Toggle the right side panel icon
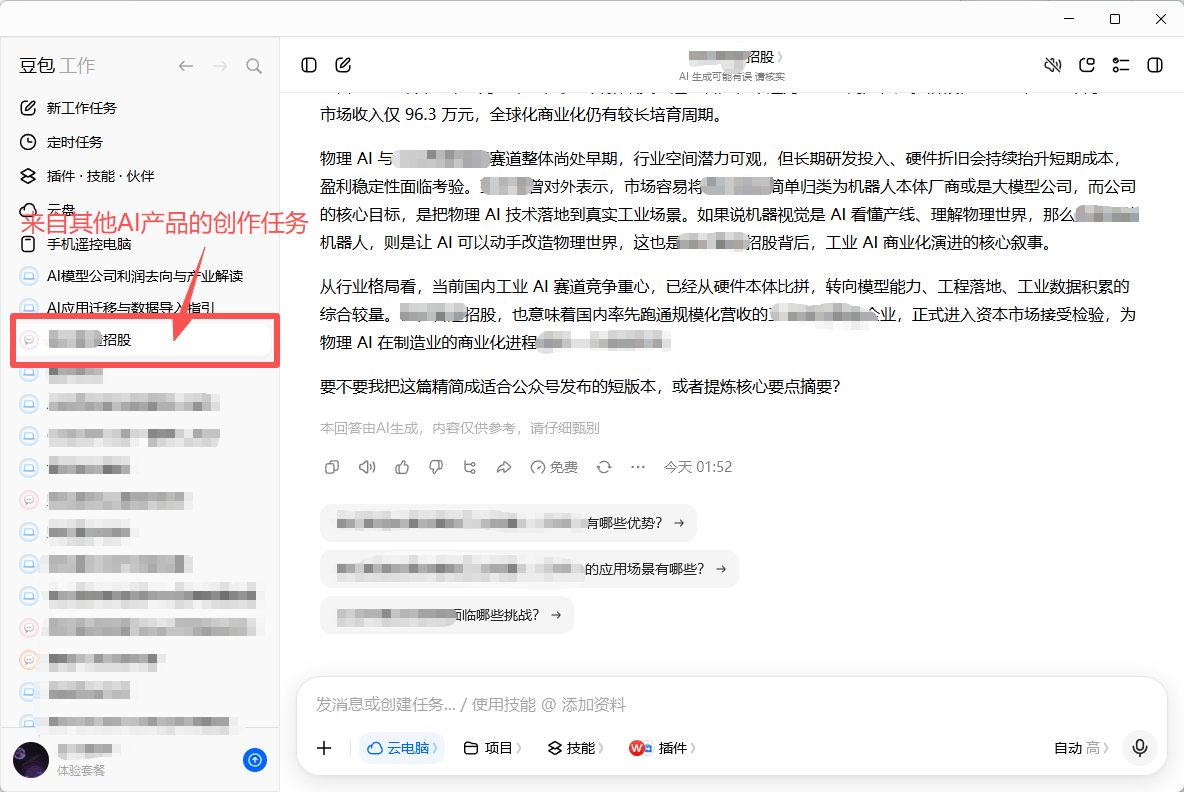The image size is (1184, 792). point(1155,65)
